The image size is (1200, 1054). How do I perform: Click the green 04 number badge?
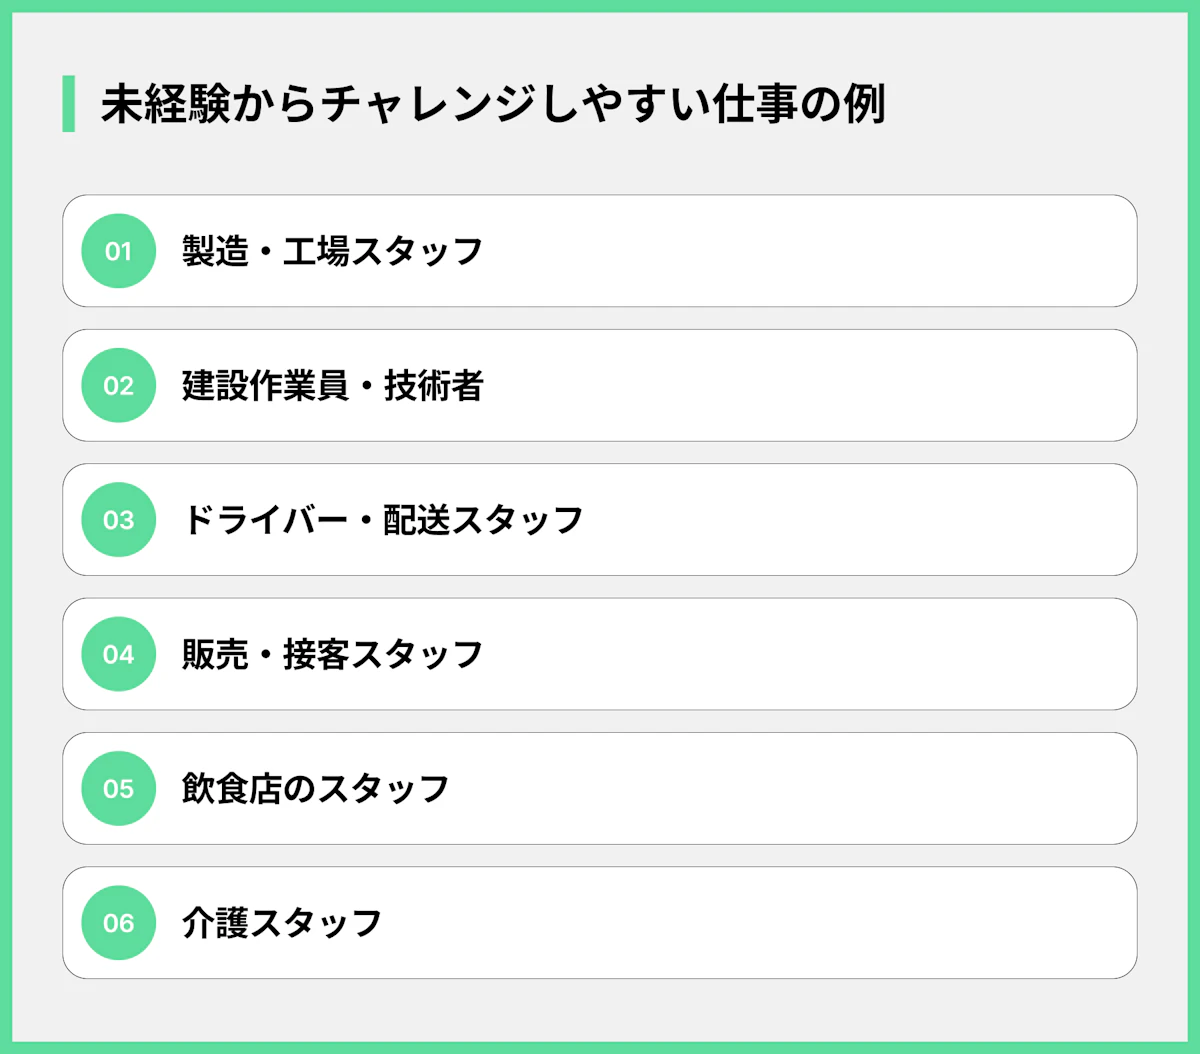118,654
